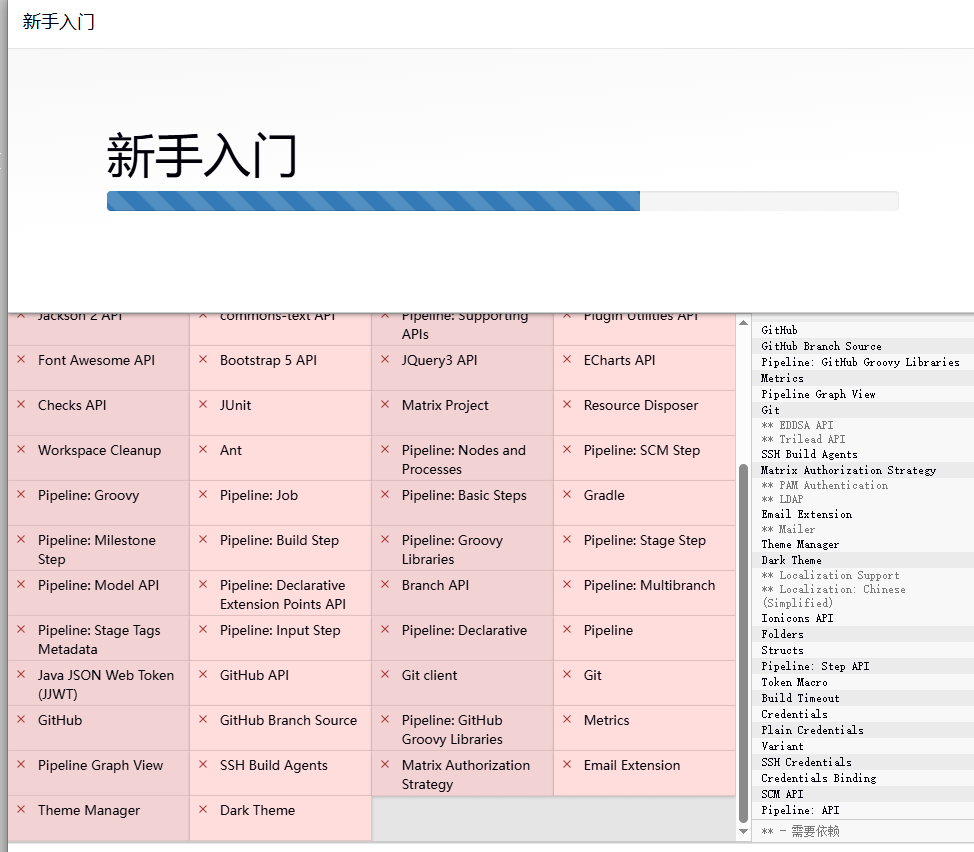Click Matrix Authorization Strategy grid cell
Image resolution: width=974 pixels, height=852 pixels.
tap(463, 774)
